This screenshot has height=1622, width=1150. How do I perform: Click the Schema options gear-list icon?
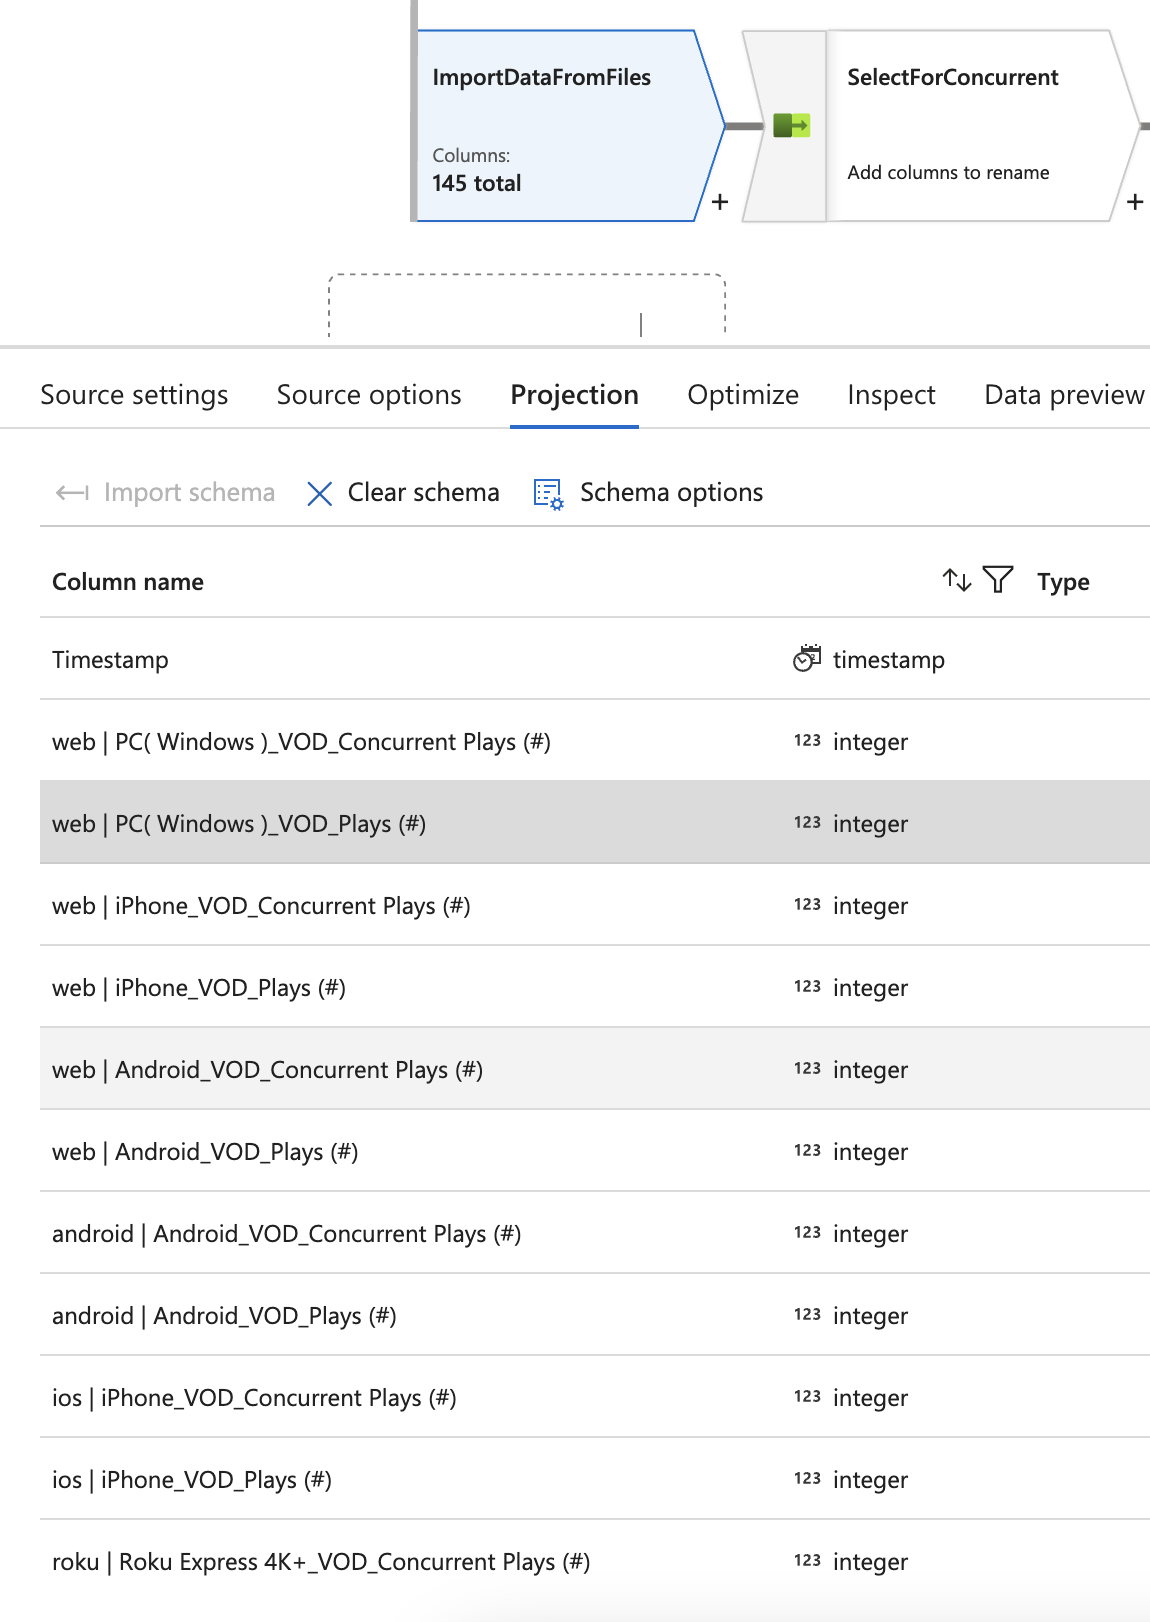click(548, 493)
